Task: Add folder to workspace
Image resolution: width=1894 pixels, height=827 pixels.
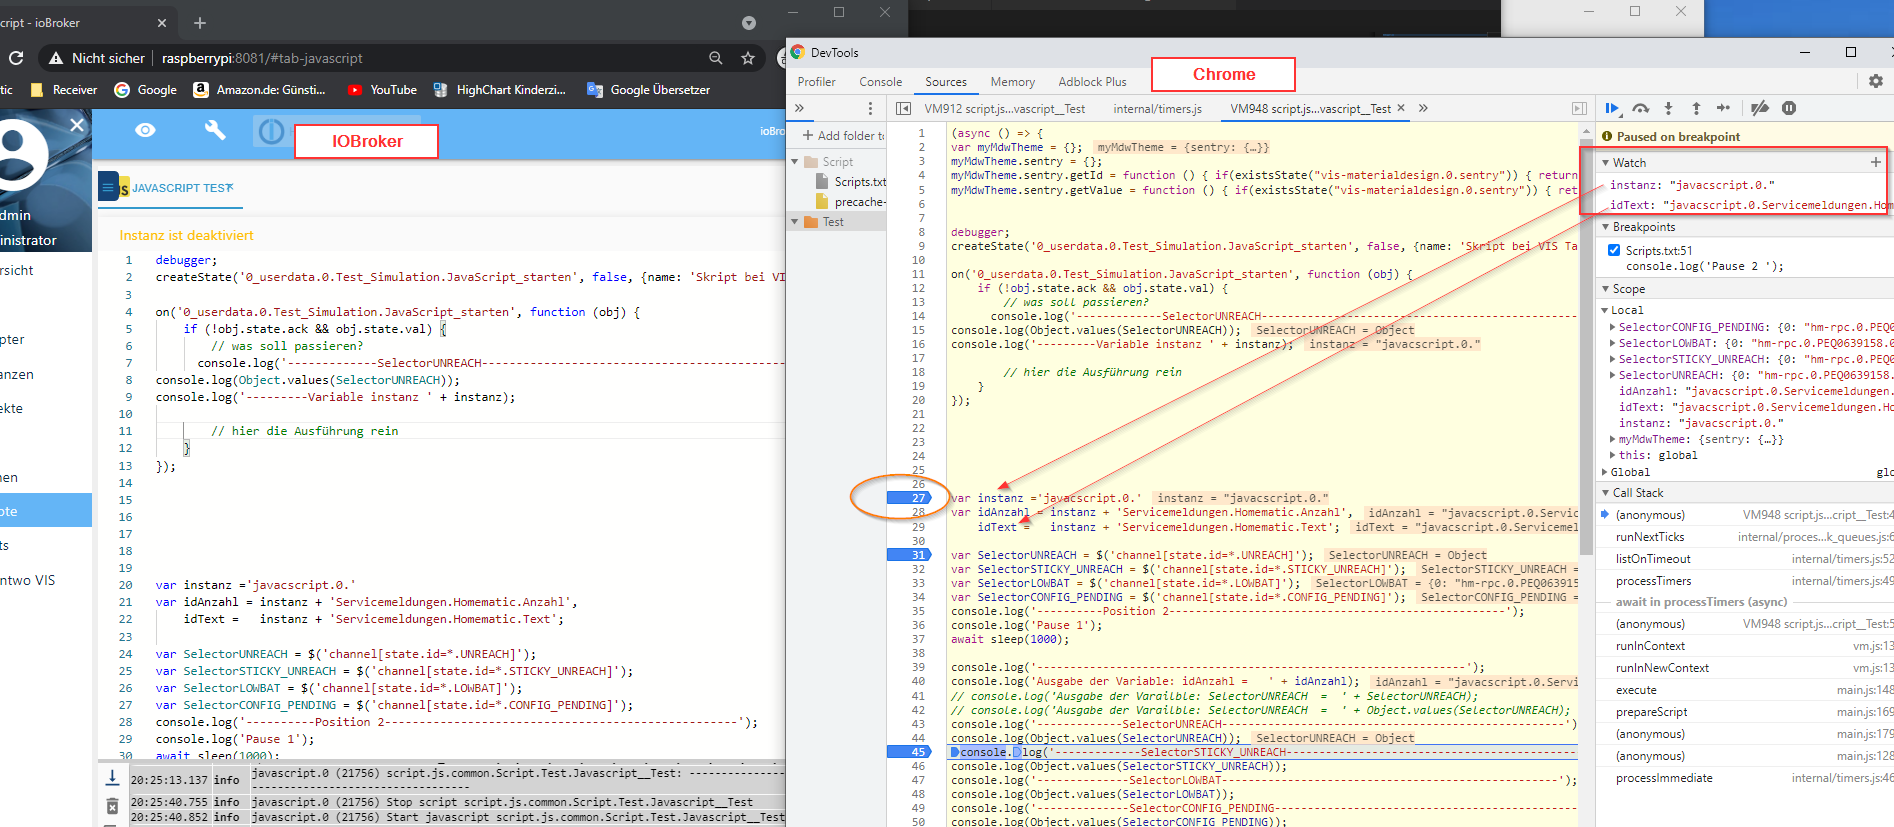Action: [843, 135]
